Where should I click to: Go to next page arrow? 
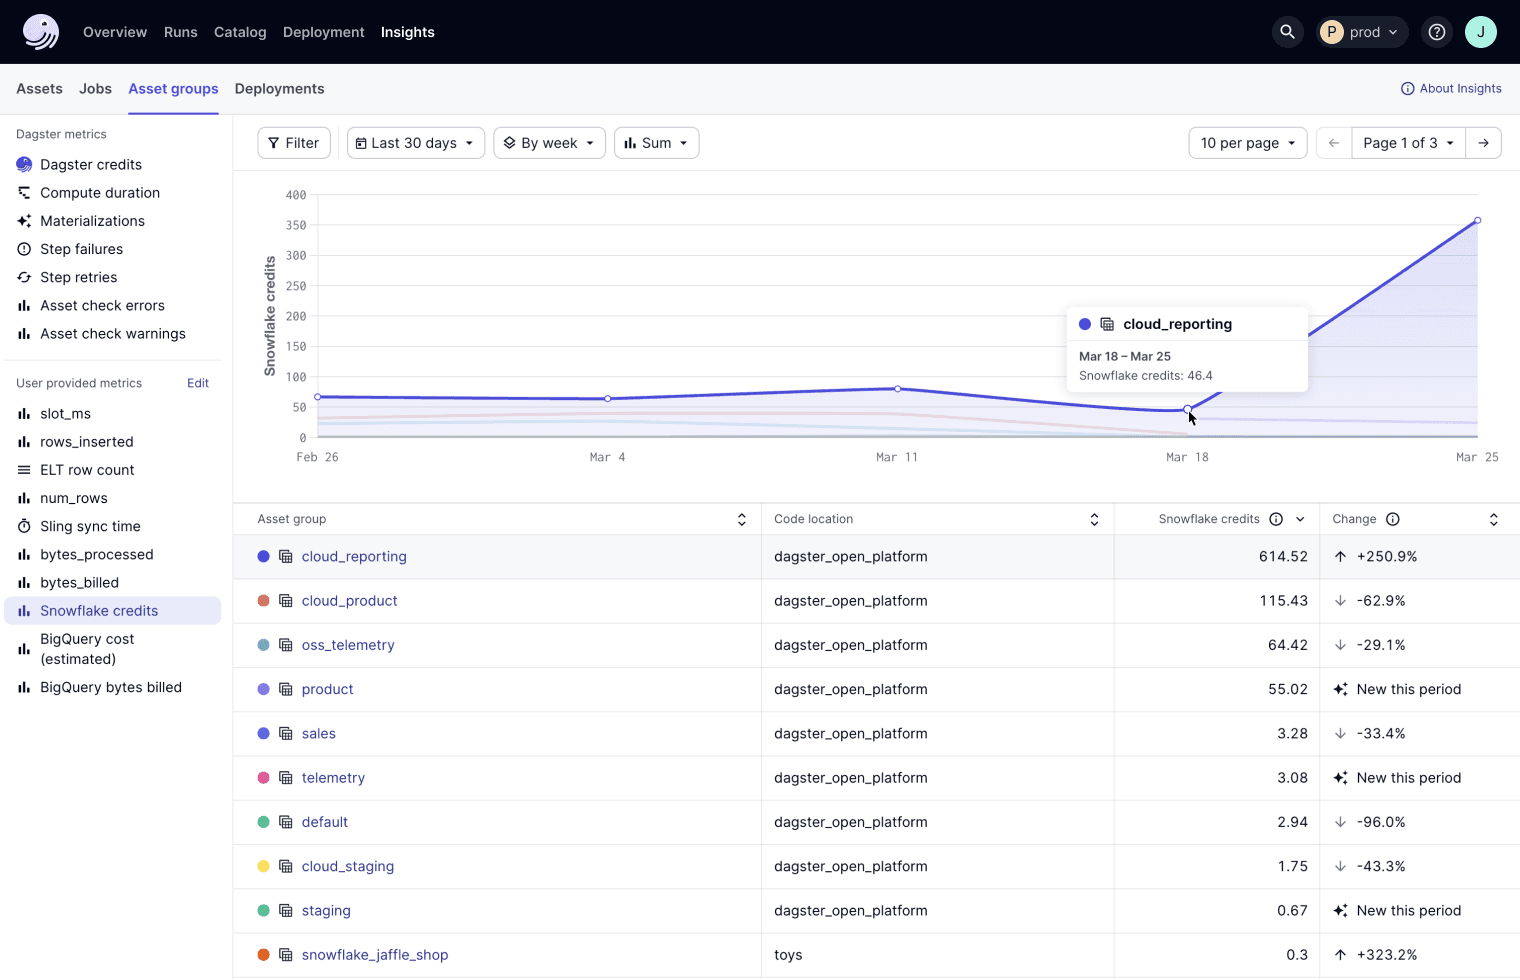click(x=1483, y=143)
